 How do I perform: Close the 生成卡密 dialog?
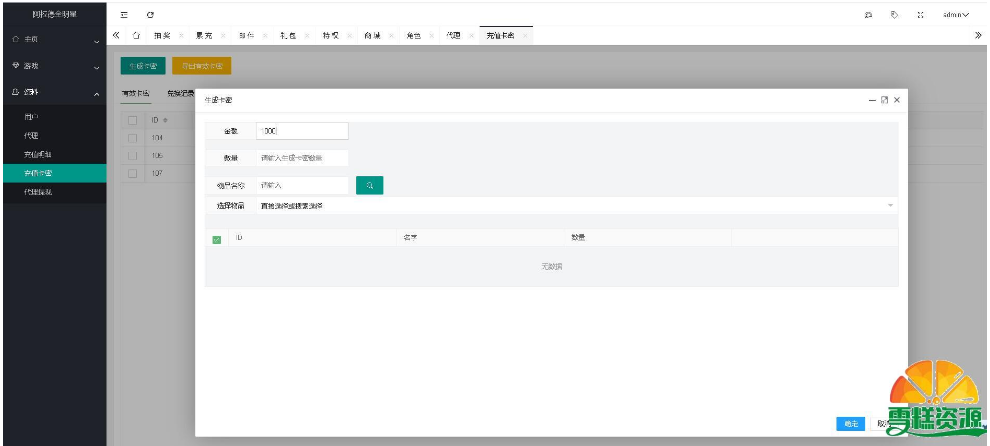click(897, 100)
